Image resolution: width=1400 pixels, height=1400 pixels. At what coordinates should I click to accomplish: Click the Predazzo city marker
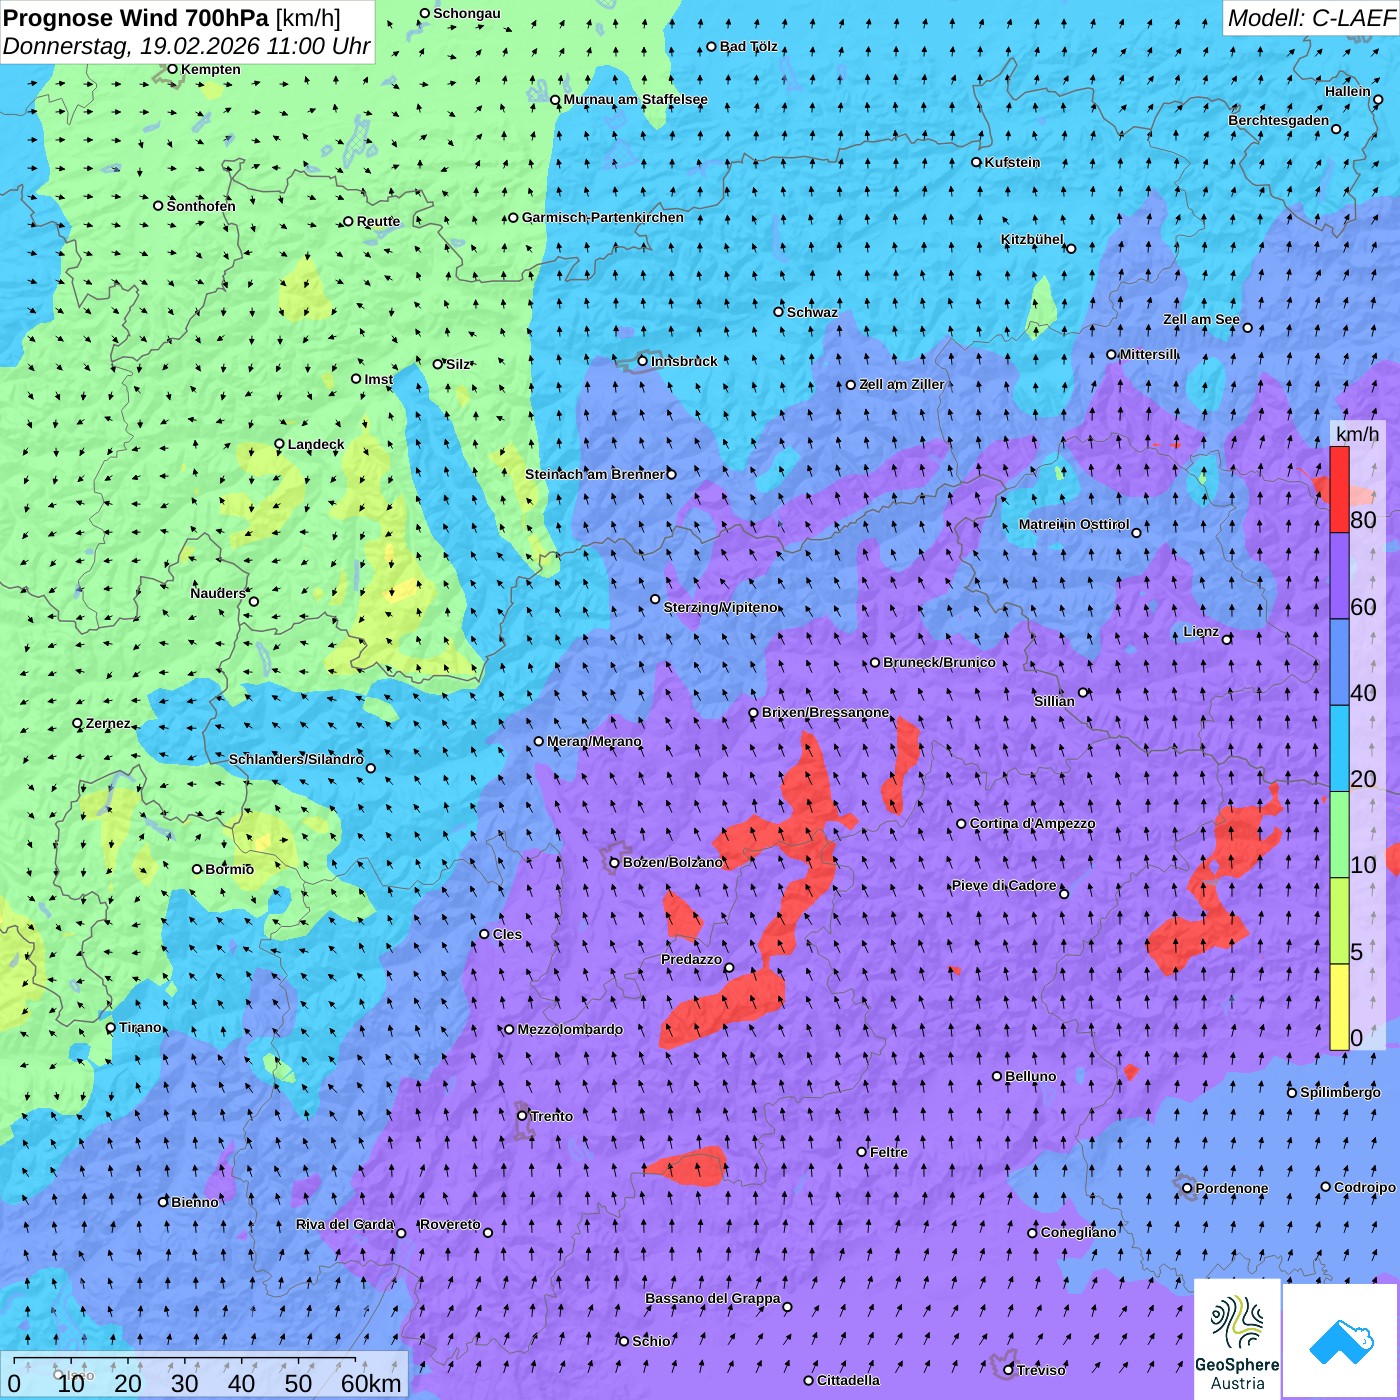point(729,967)
